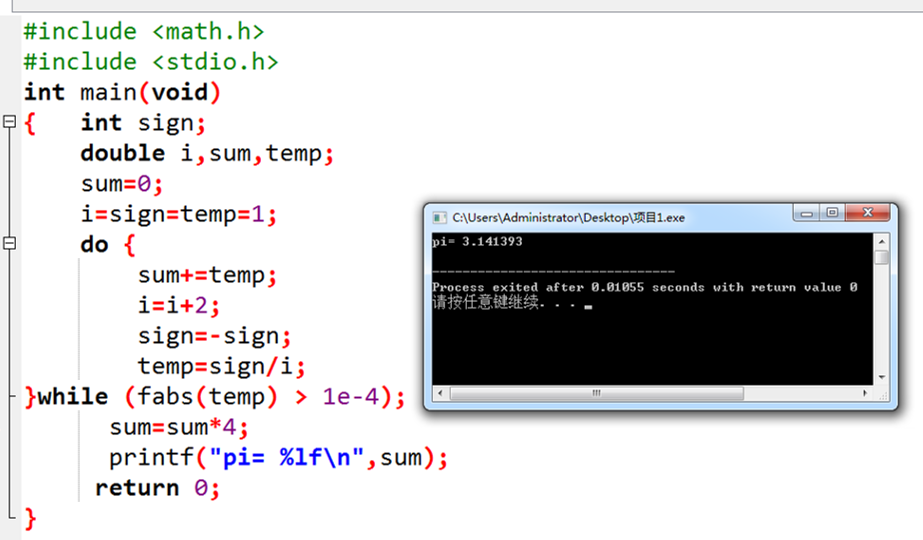Image resolution: width=923 pixels, height=540 pixels.
Task: Click the console window app icon
Action: click(x=439, y=218)
